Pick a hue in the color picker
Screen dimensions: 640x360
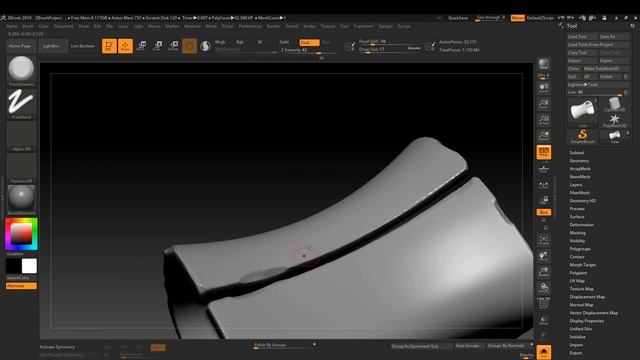tap(21, 234)
